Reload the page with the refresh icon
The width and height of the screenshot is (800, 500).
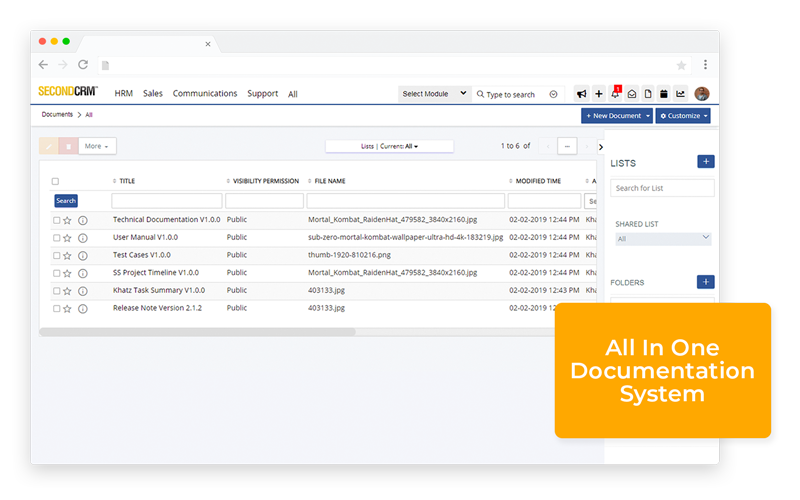[83, 65]
